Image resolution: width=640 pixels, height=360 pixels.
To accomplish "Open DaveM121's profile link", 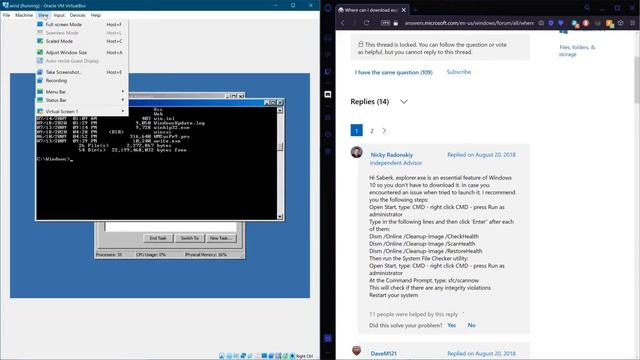I will [x=383, y=353].
